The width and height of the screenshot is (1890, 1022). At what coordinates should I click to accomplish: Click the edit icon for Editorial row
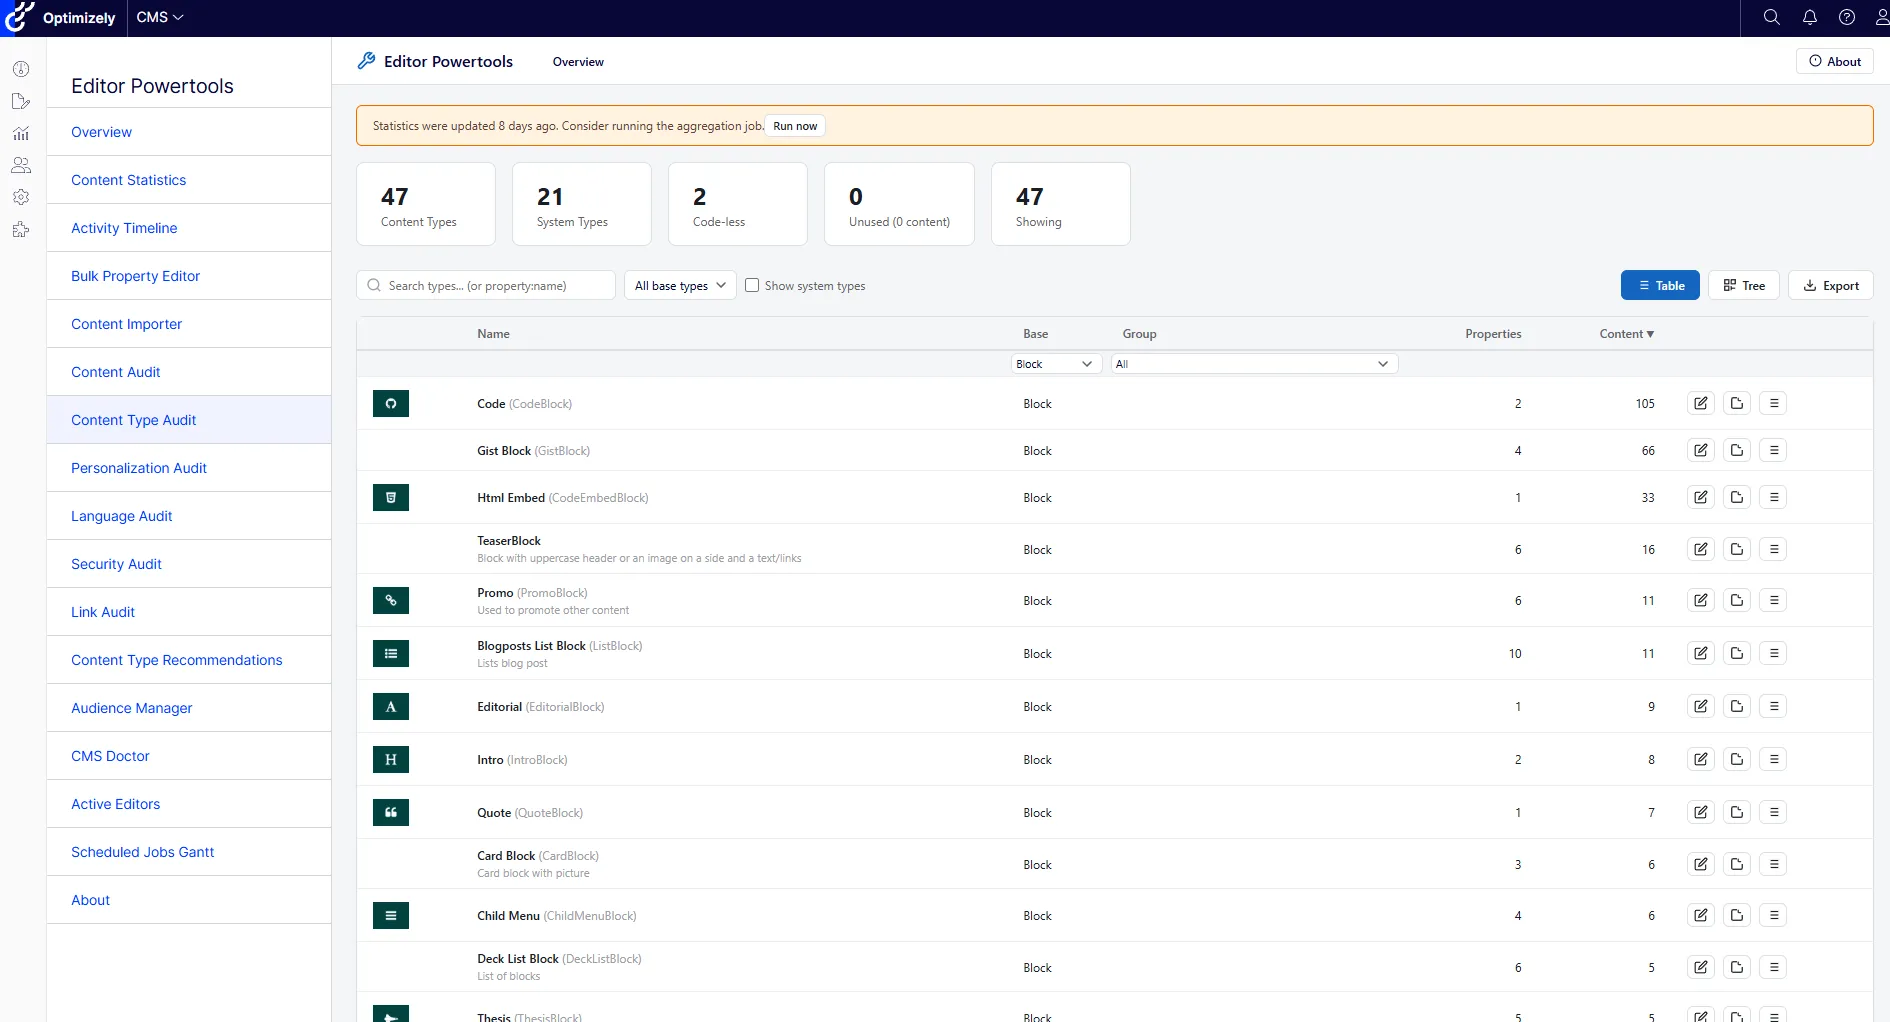point(1701,706)
